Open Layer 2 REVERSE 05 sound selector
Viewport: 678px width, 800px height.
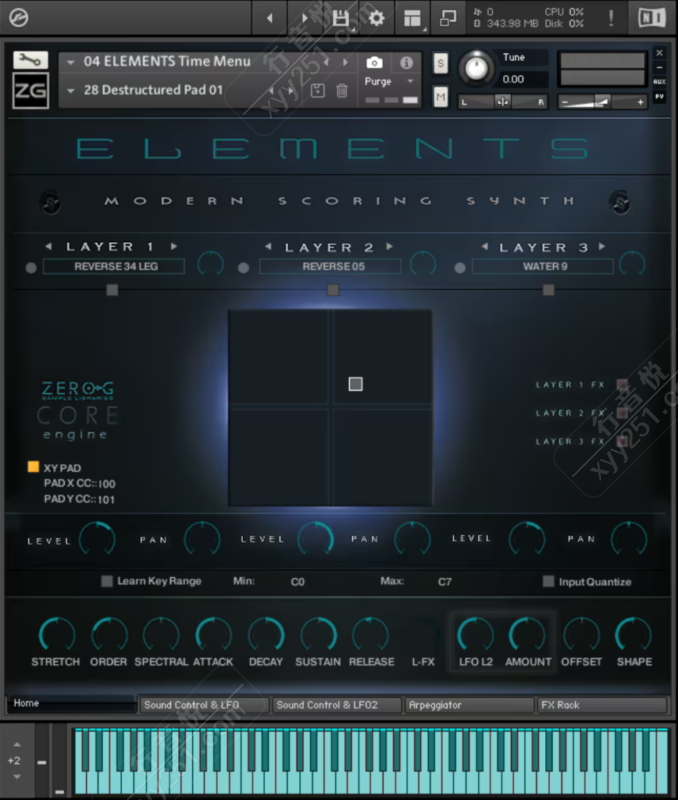point(331,266)
